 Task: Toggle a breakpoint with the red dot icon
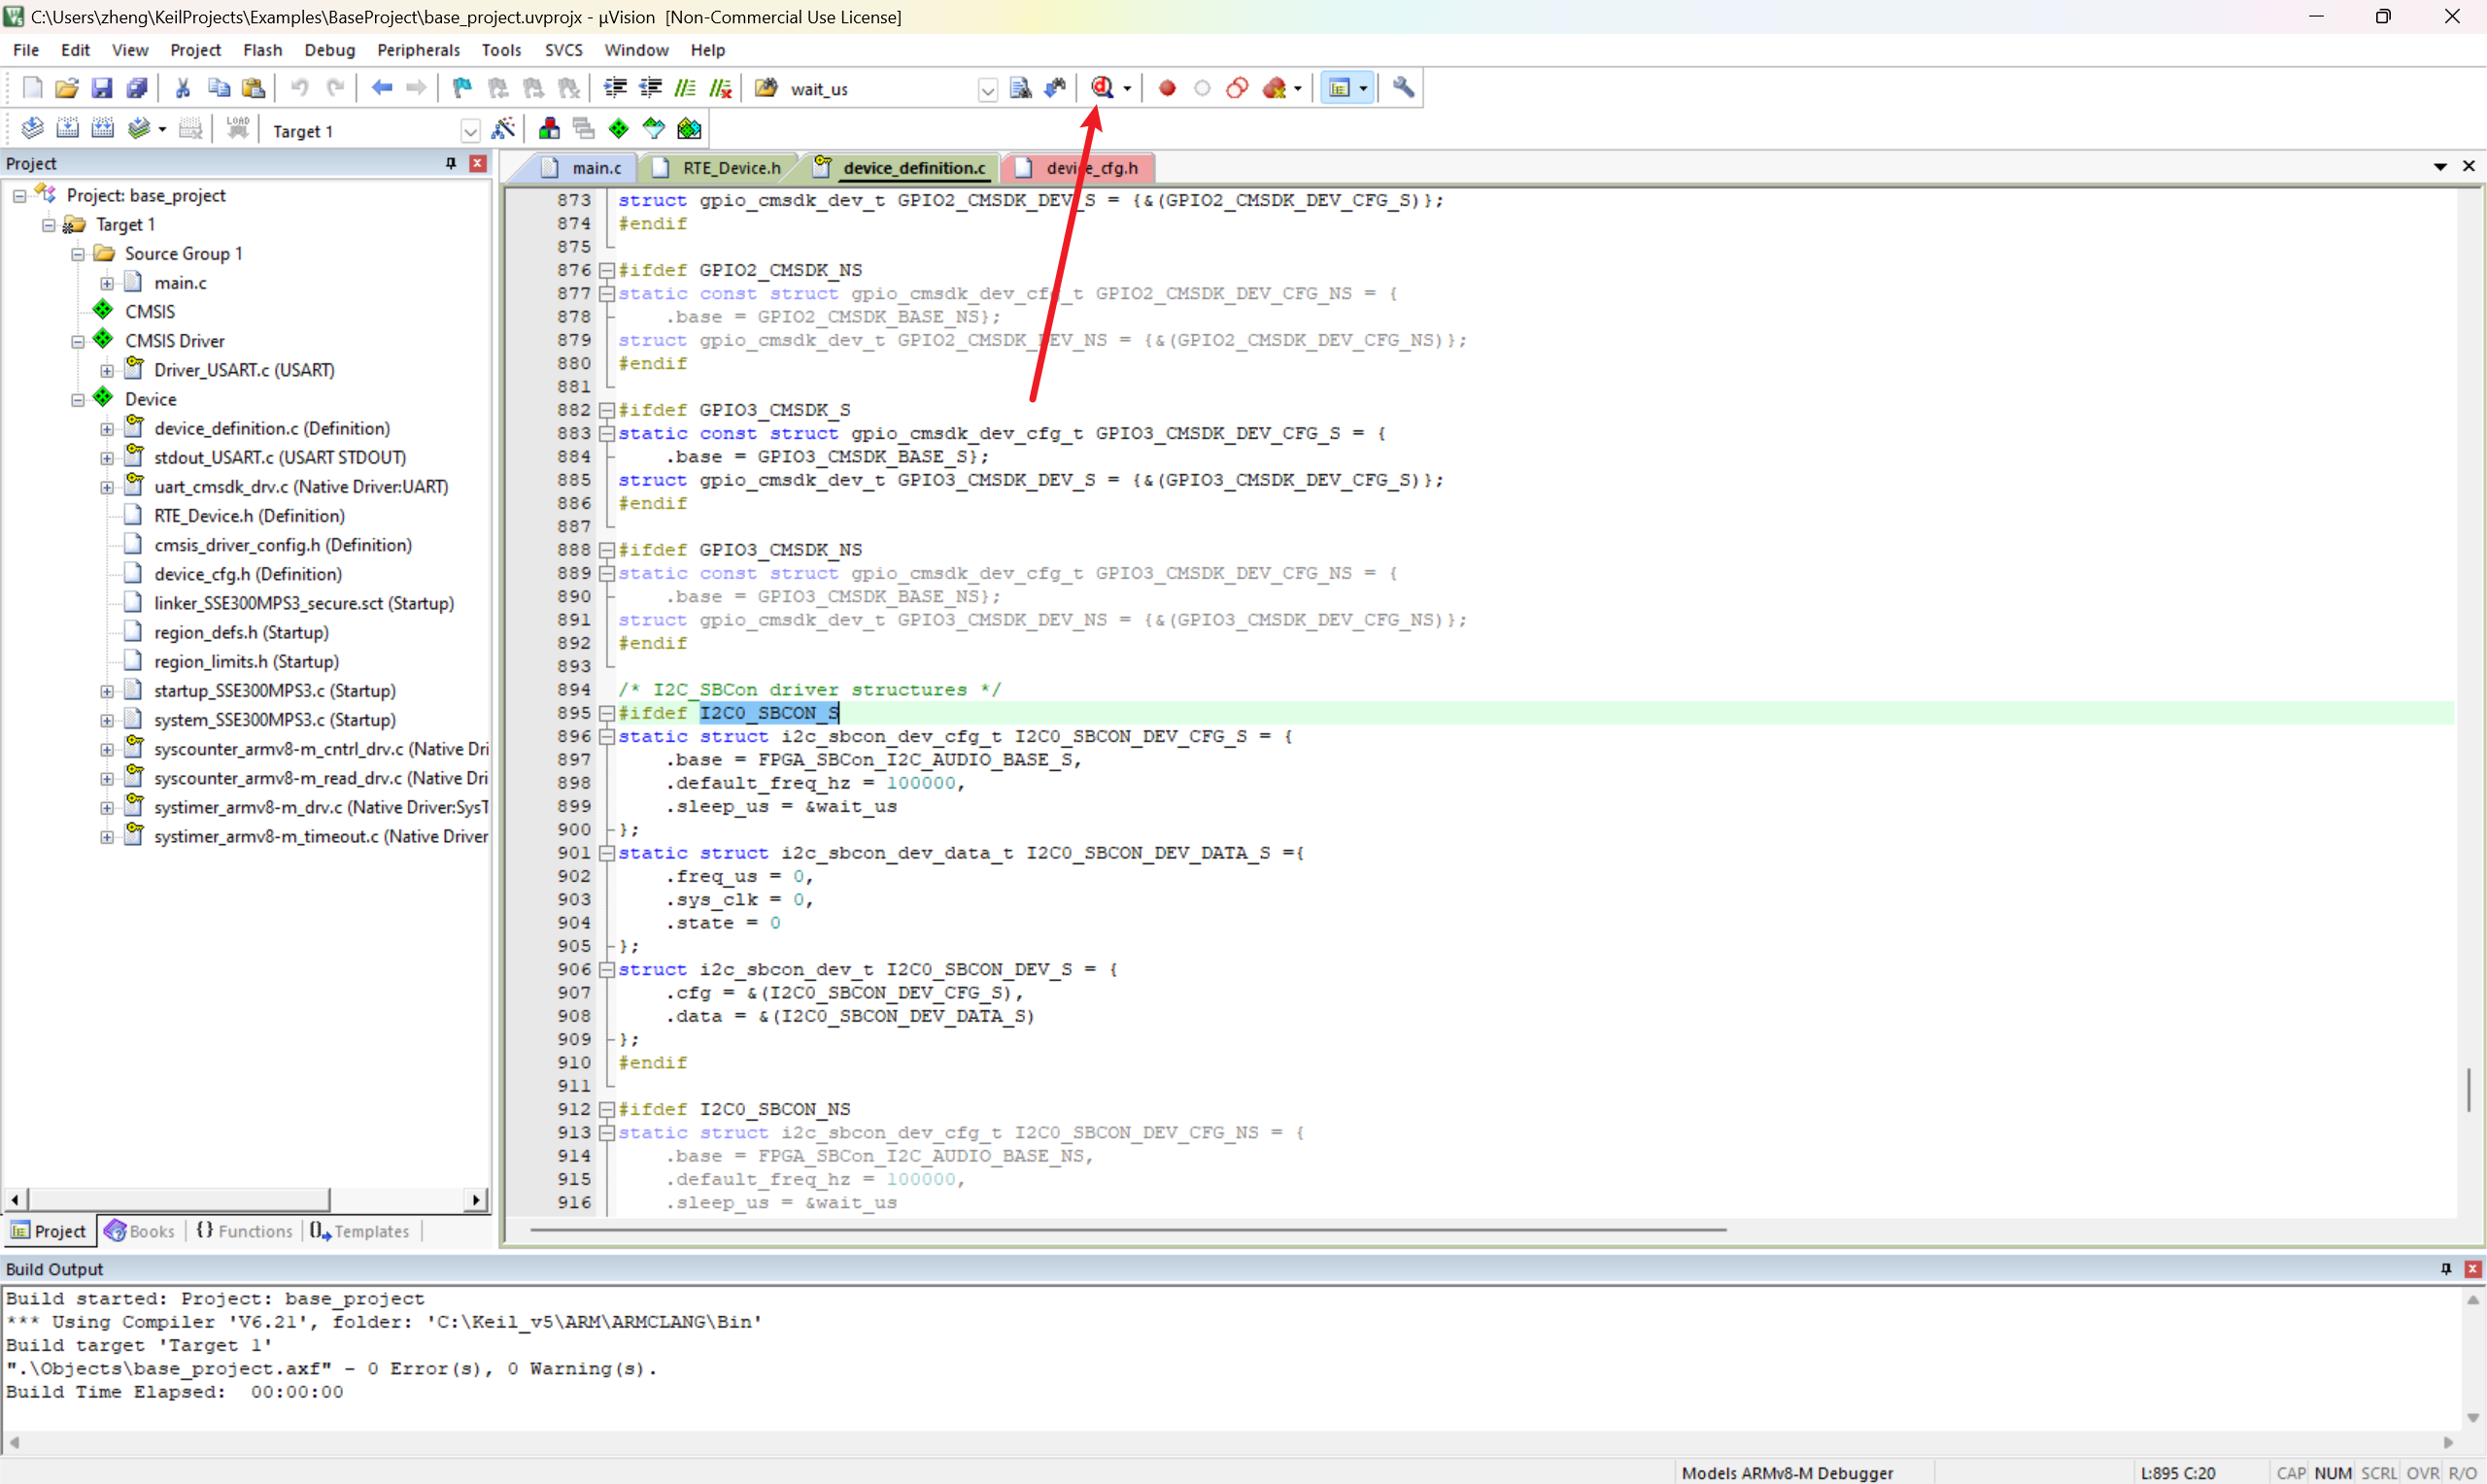coord(1166,88)
